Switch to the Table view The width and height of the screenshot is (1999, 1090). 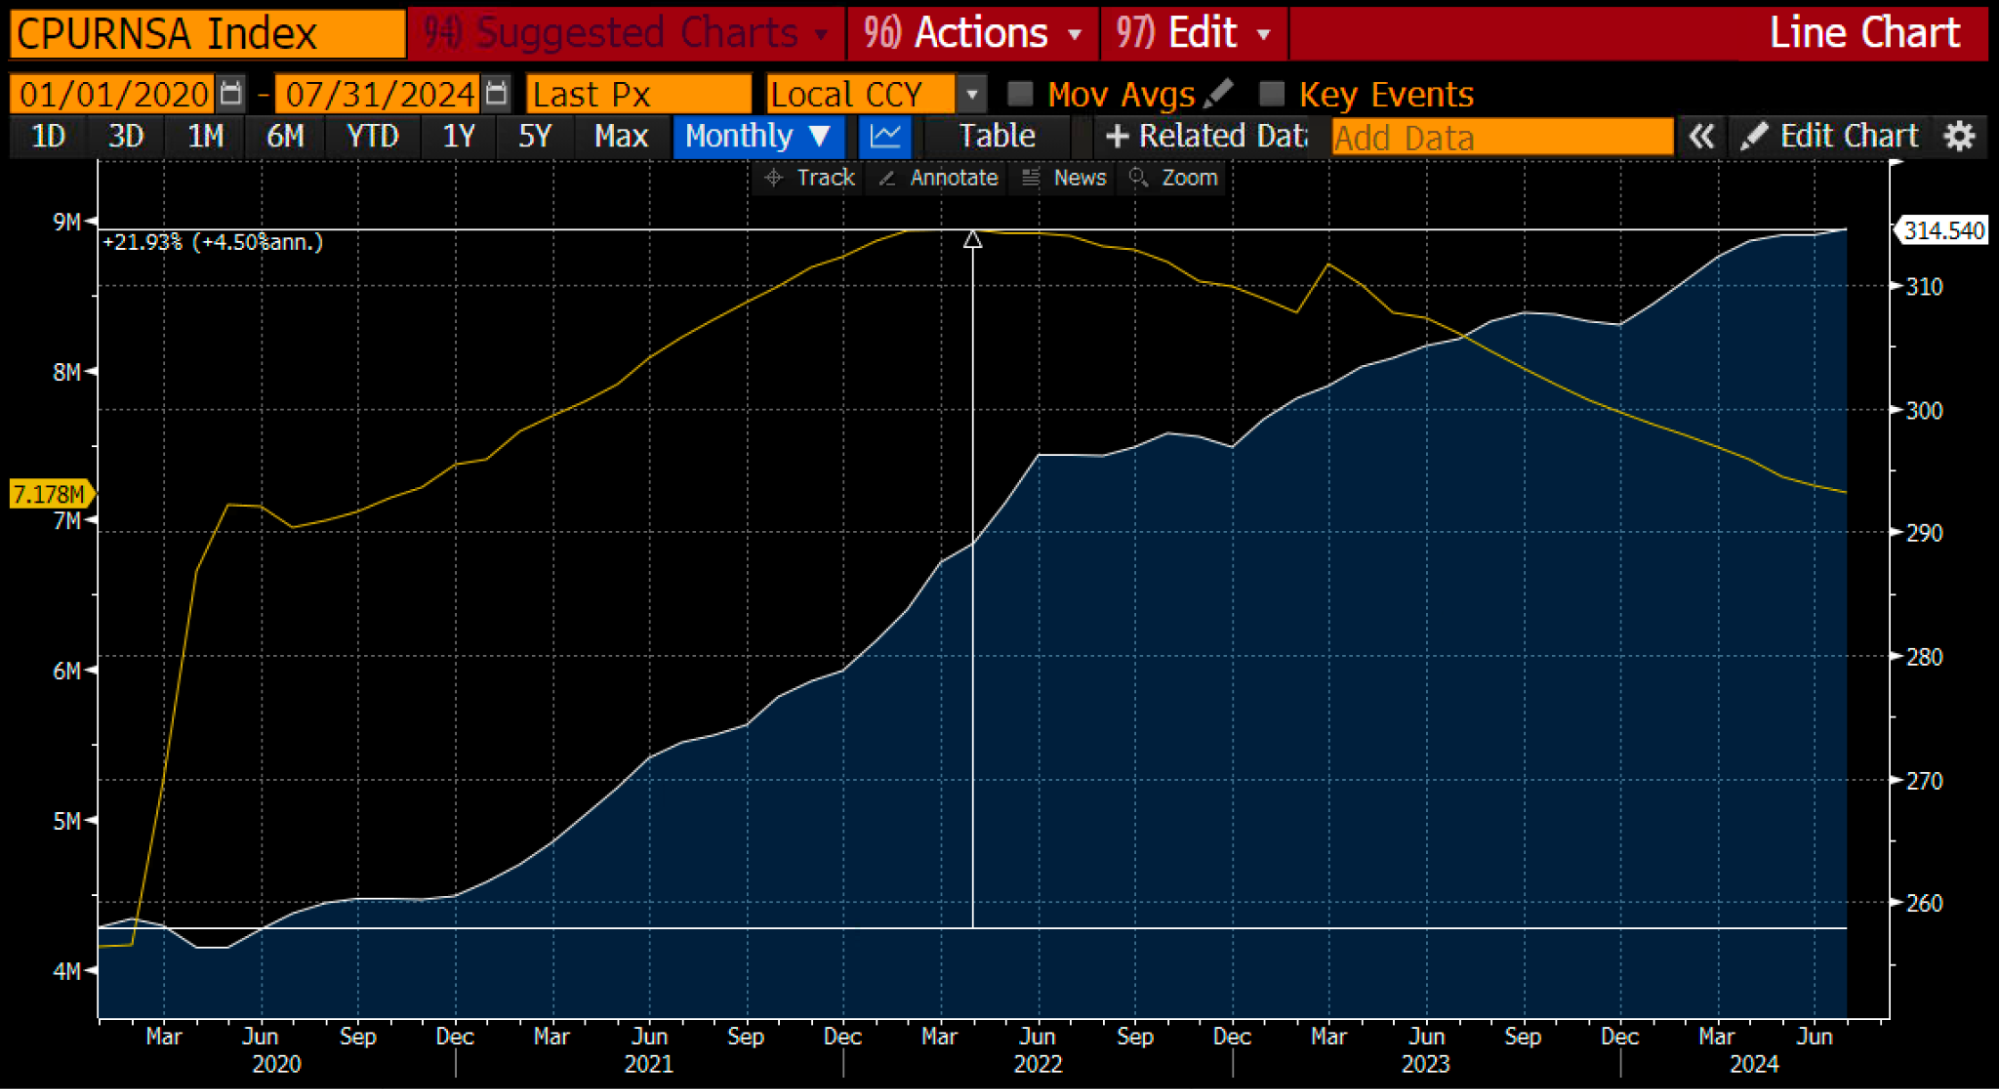(x=997, y=136)
